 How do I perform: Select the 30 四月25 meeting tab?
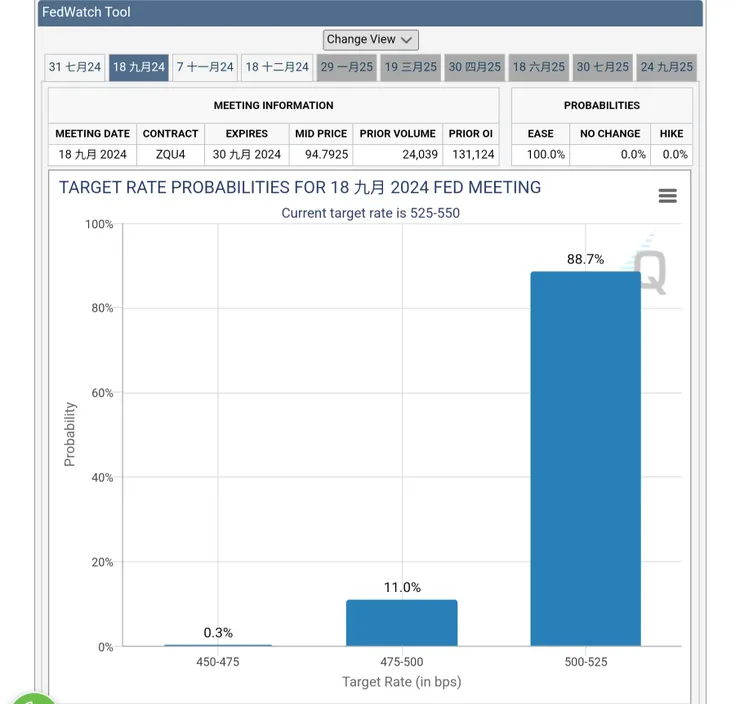[x=474, y=67]
